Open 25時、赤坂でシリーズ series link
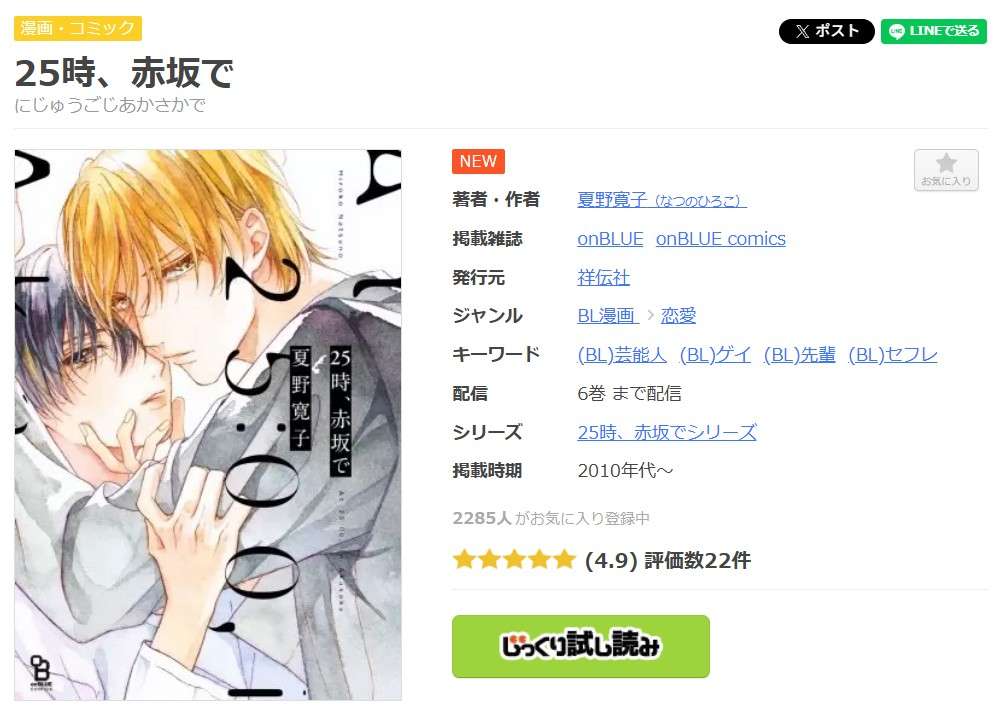The image size is (1002, 717). pyautogui.click(x=667, y=432)
